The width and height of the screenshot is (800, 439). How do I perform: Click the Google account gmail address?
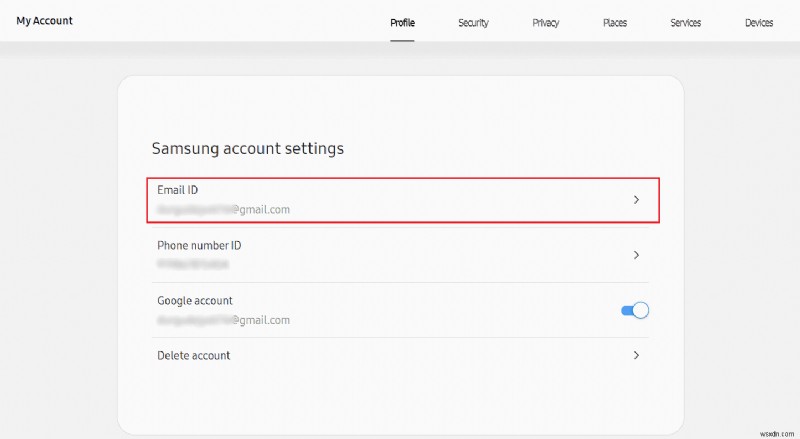click(x=223, y=320)
